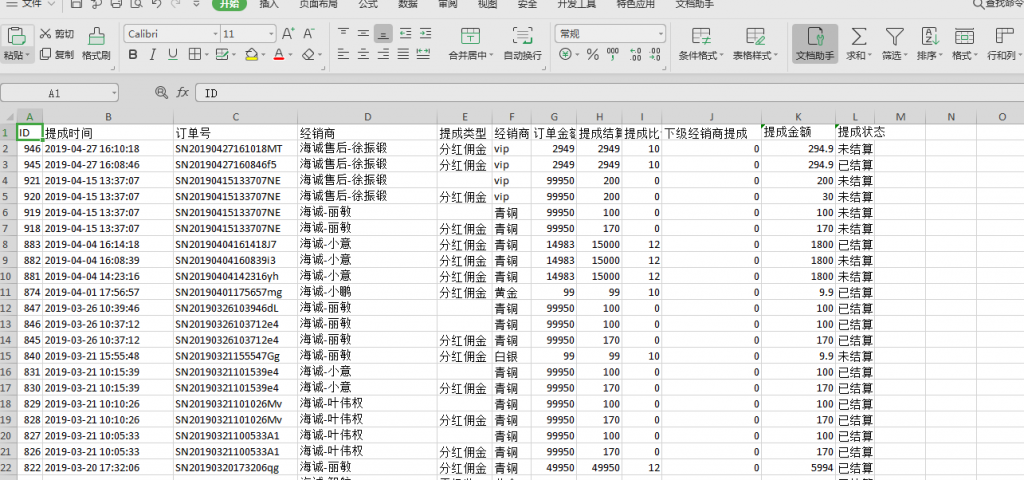Apply the cell borders icon
The image size is (1024, 480).
(x=194, y=54)
